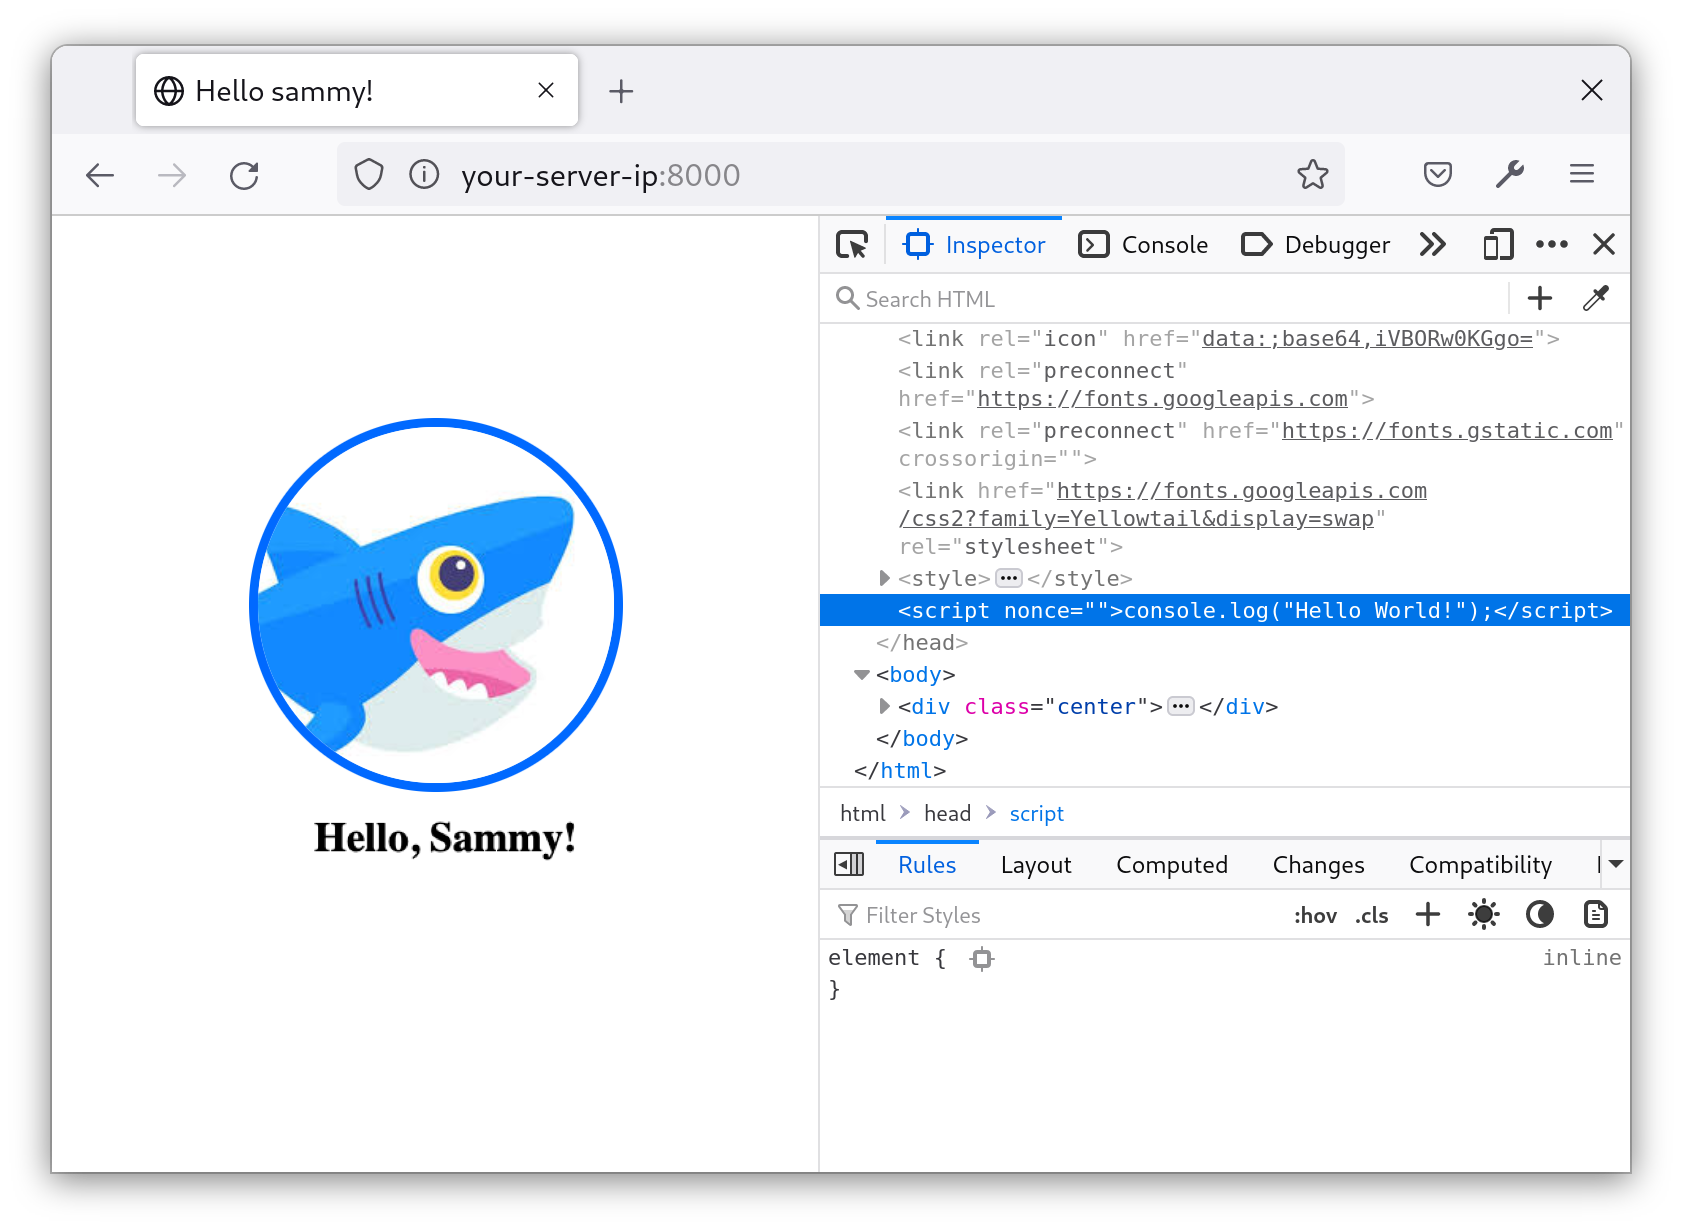Toggle the :hov pseudo-class panel

[x=1315, y=915]
